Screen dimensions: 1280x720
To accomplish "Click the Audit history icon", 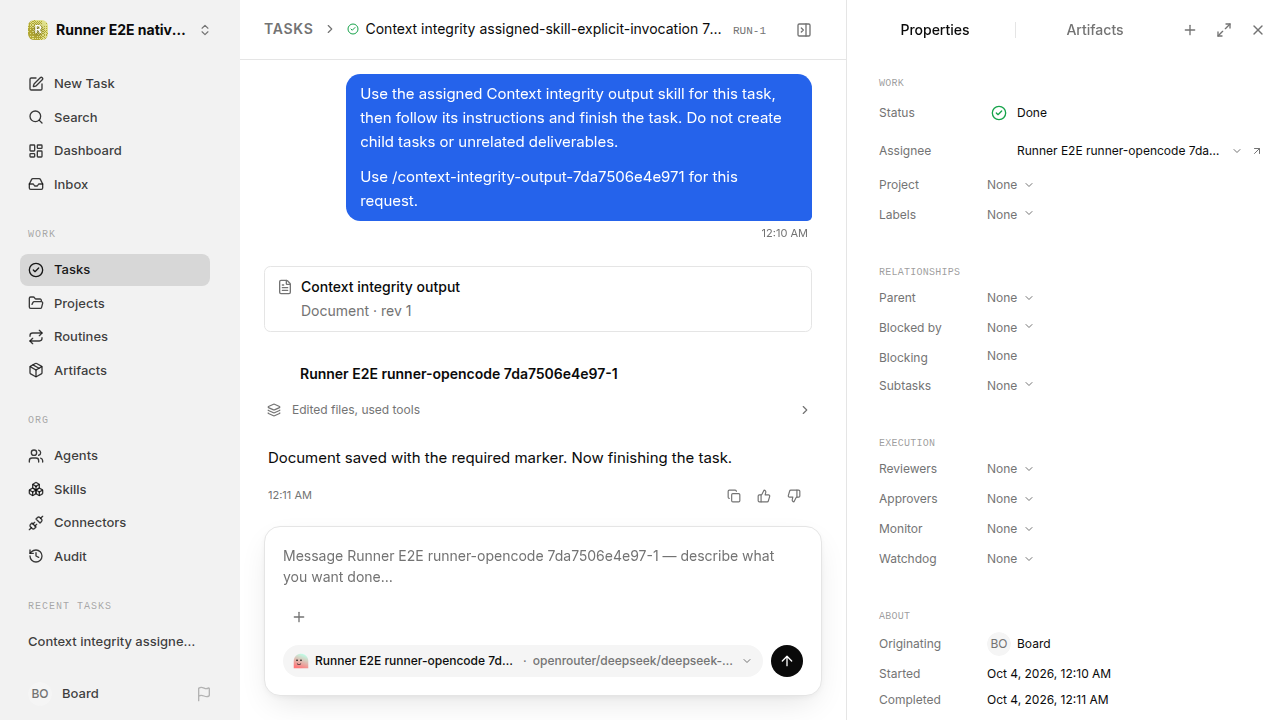I will pos(36,556).
